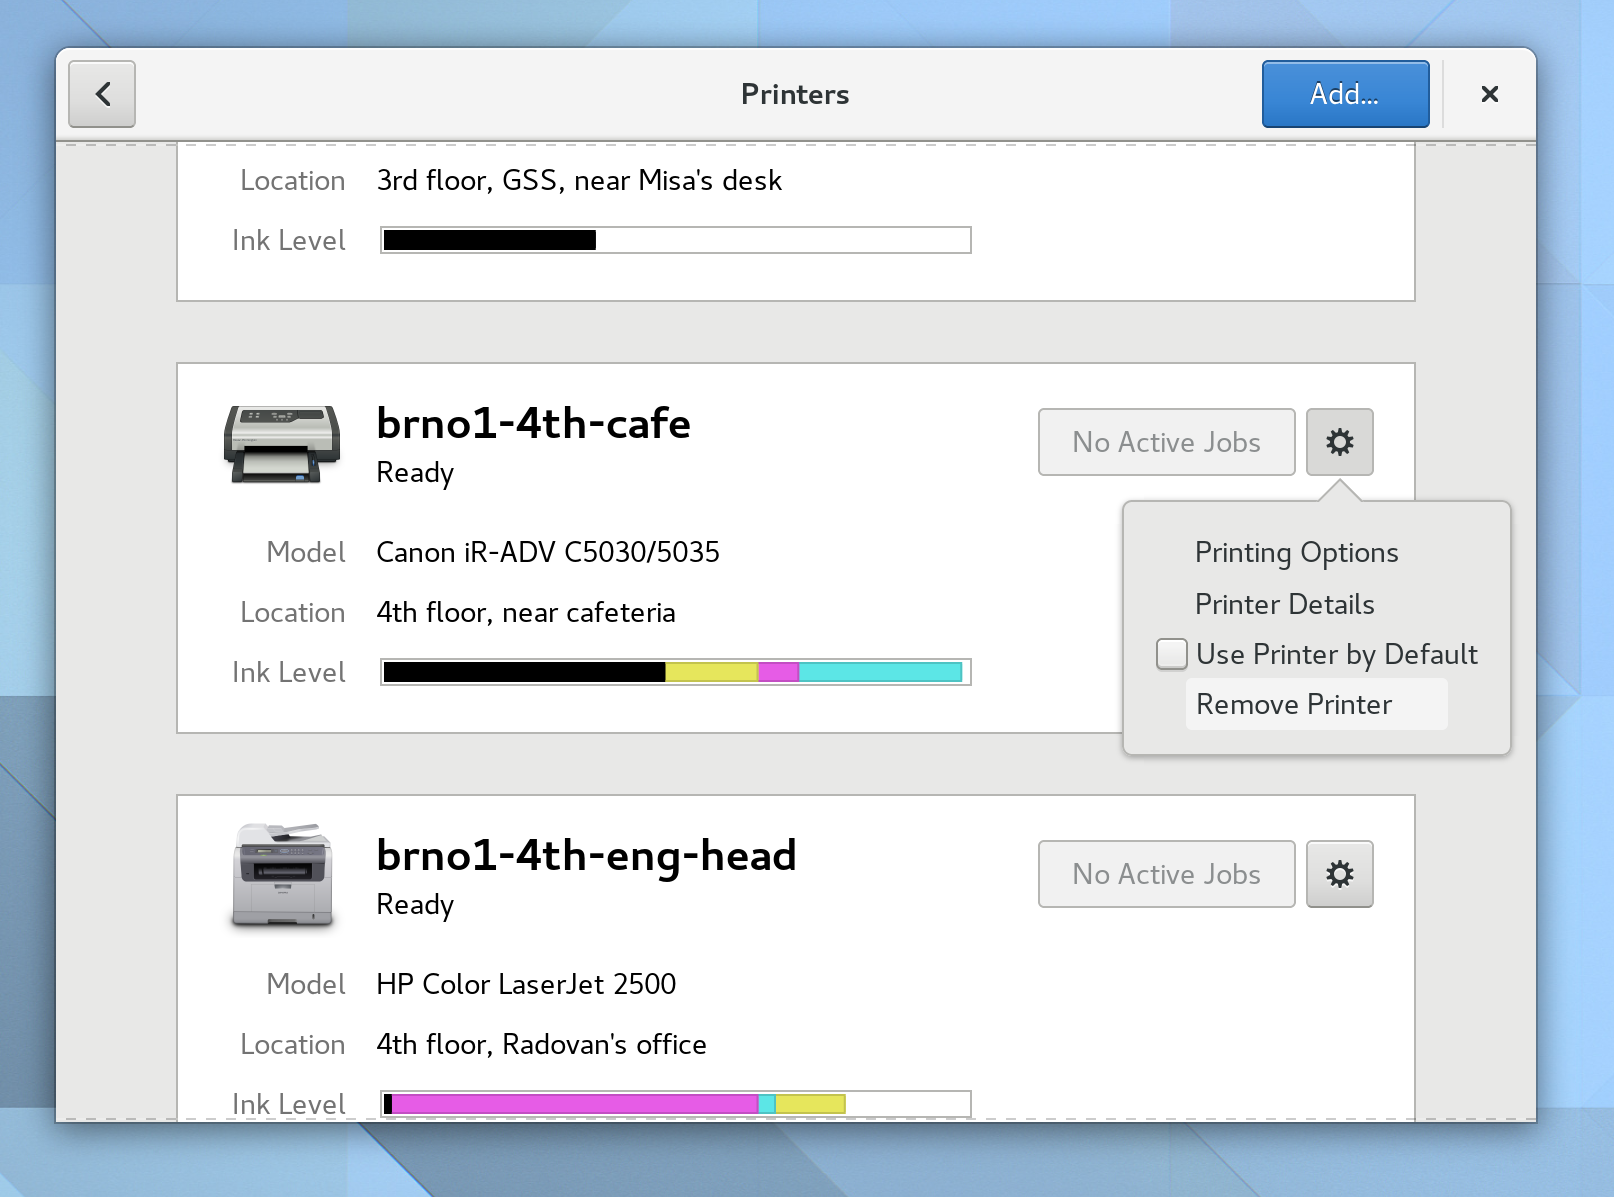Select Remove Printer in the popup menu
Image resolution: width=1614 pixels, height=1197 pixels.
click(1316, 704)
